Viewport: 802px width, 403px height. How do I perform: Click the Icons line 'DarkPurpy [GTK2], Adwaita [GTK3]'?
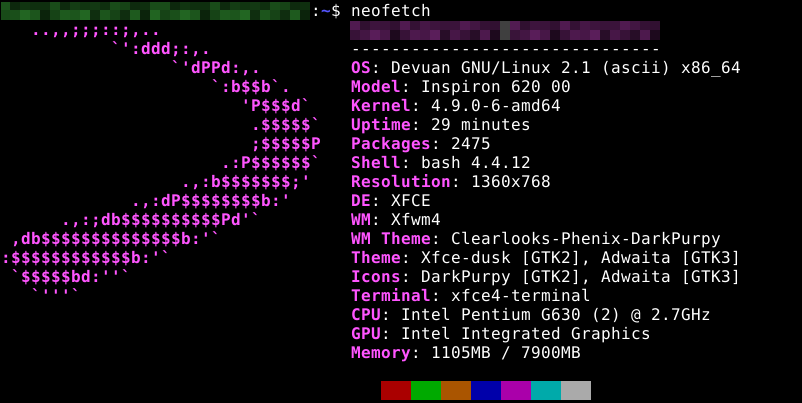581,277
